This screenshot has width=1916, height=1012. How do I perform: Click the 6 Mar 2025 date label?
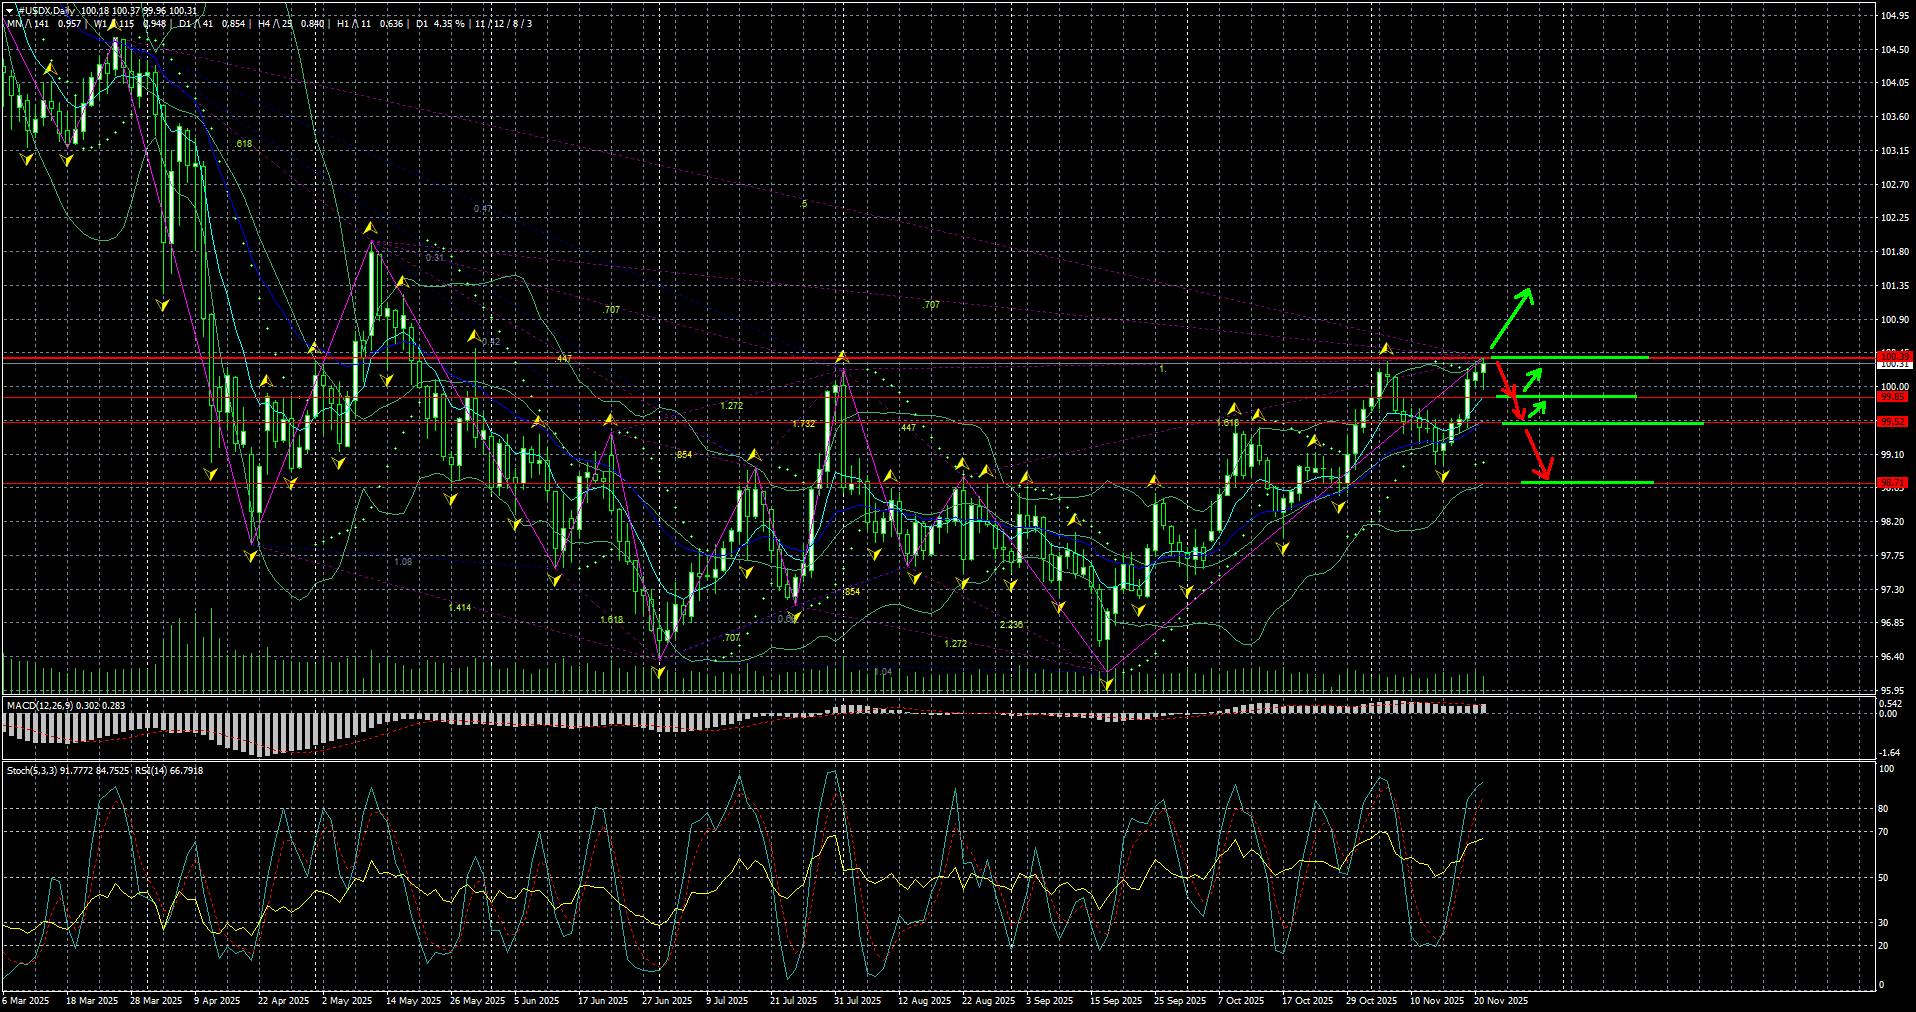click(x=26, y=1000)
